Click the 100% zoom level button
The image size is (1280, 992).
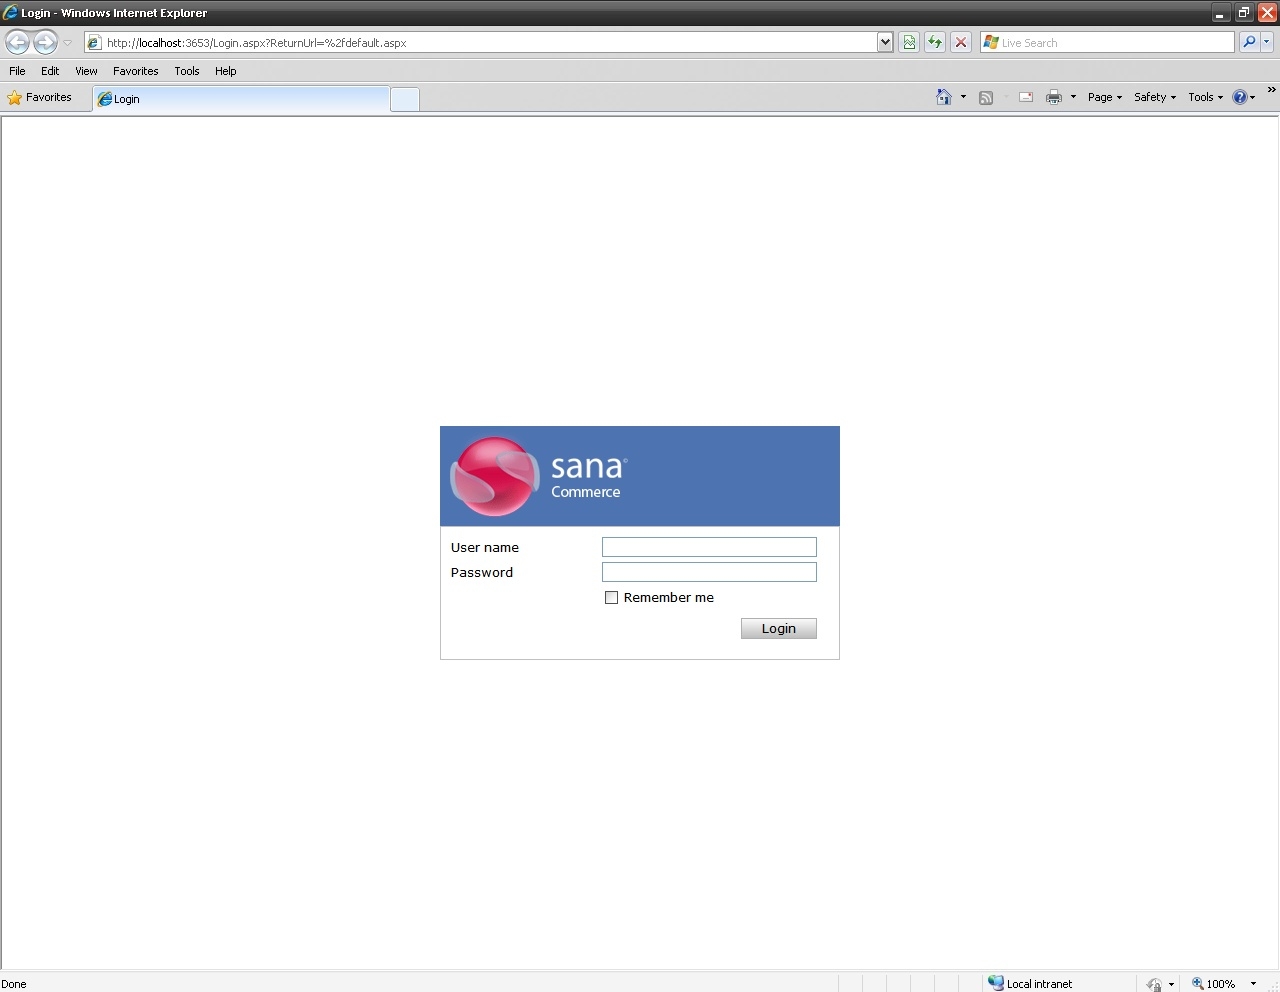pyautogui.click(x=1213, y=983)
